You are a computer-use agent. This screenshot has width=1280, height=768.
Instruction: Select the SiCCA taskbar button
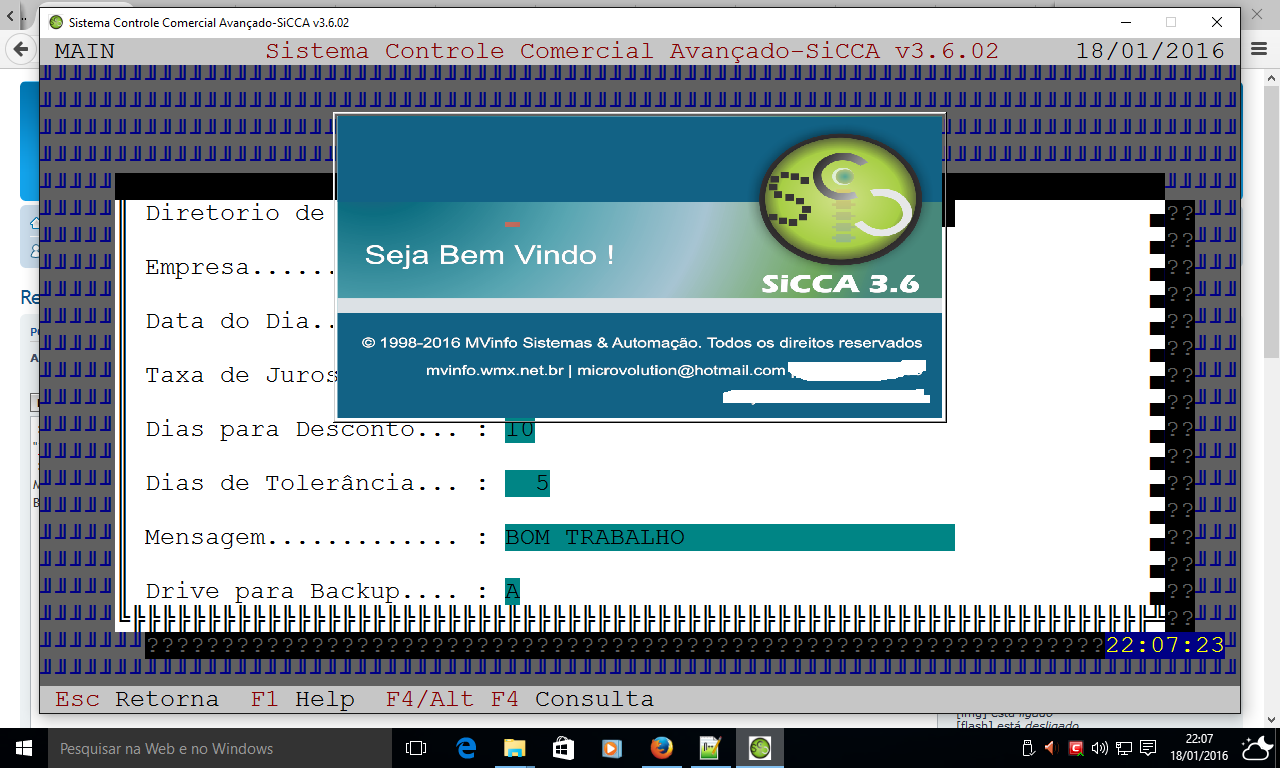(760, 748)
